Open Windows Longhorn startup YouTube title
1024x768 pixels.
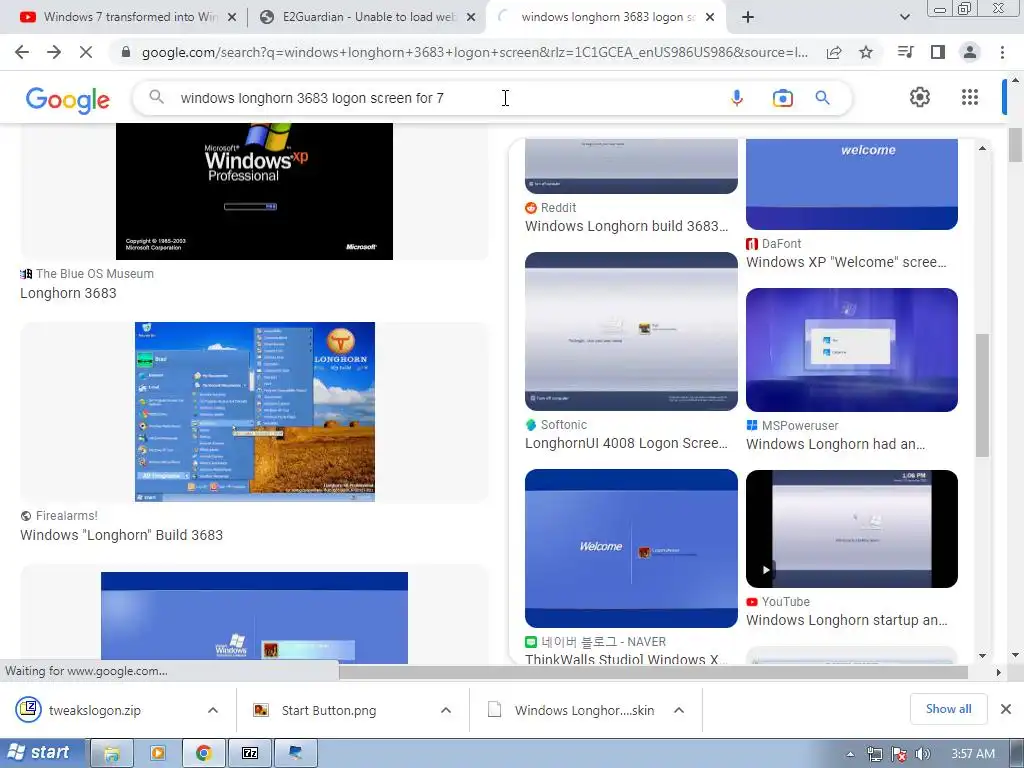pos(846,620)
